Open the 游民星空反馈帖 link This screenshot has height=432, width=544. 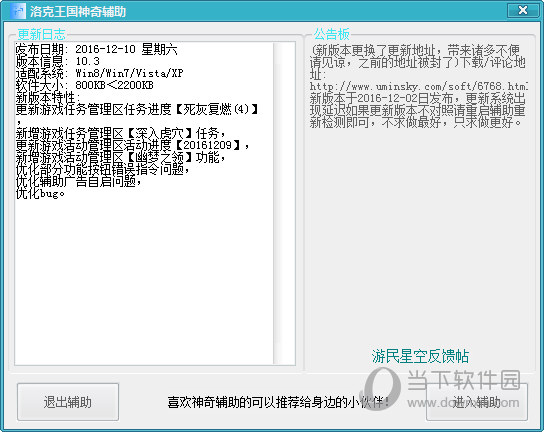coord(420,356)
